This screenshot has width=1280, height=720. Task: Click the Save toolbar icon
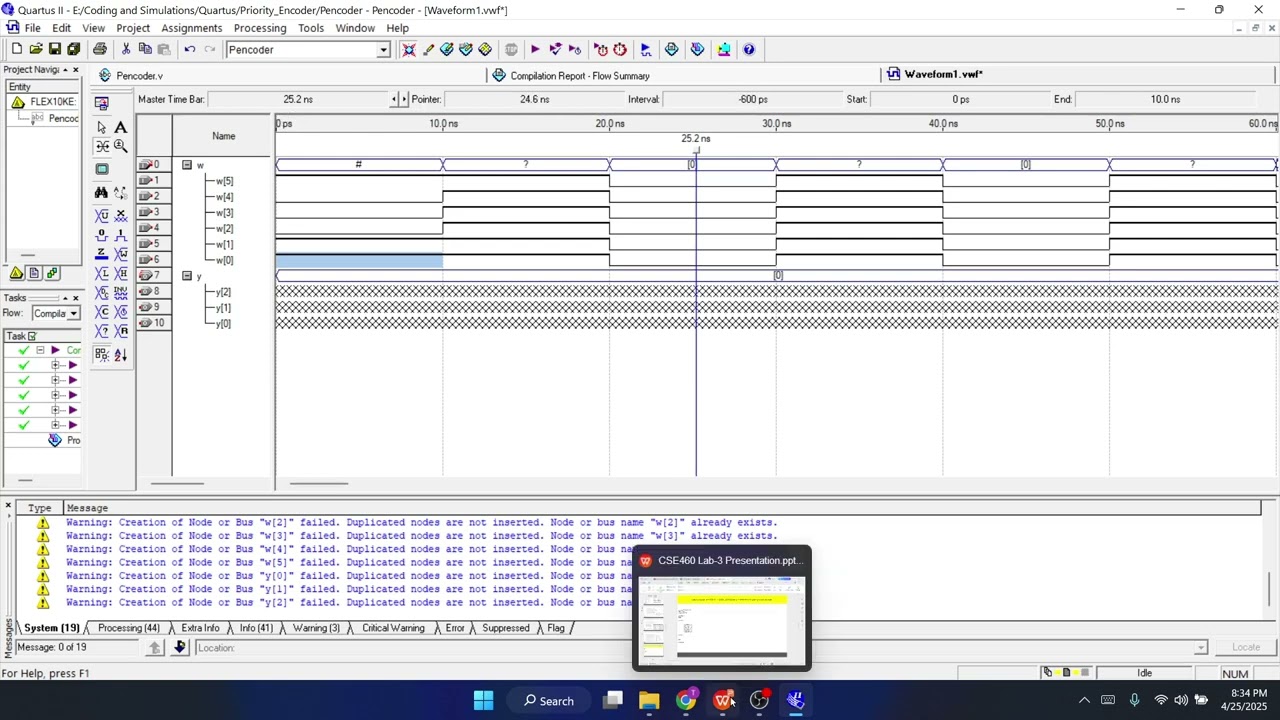tap(55, 49)
